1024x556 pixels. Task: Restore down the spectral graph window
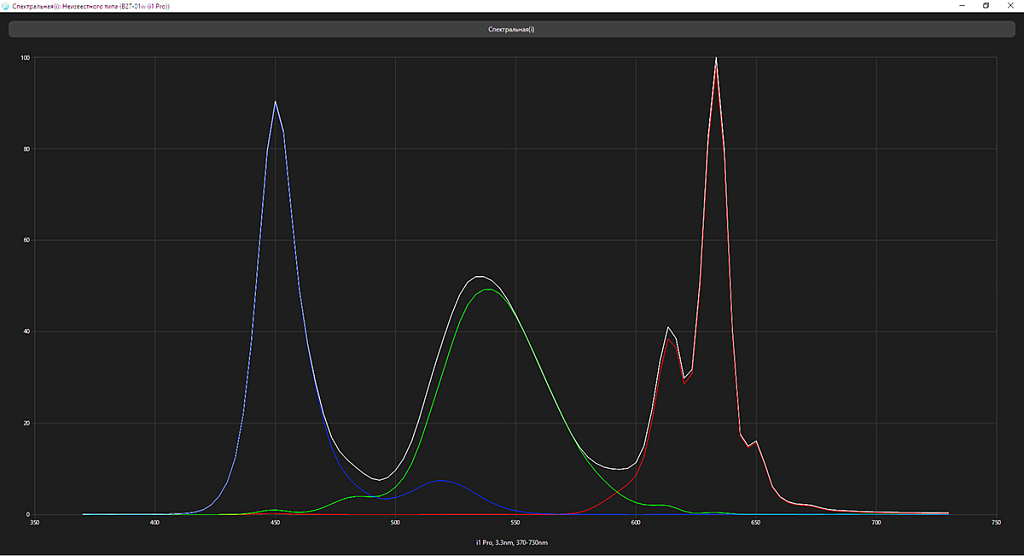(x=985, y=6)
